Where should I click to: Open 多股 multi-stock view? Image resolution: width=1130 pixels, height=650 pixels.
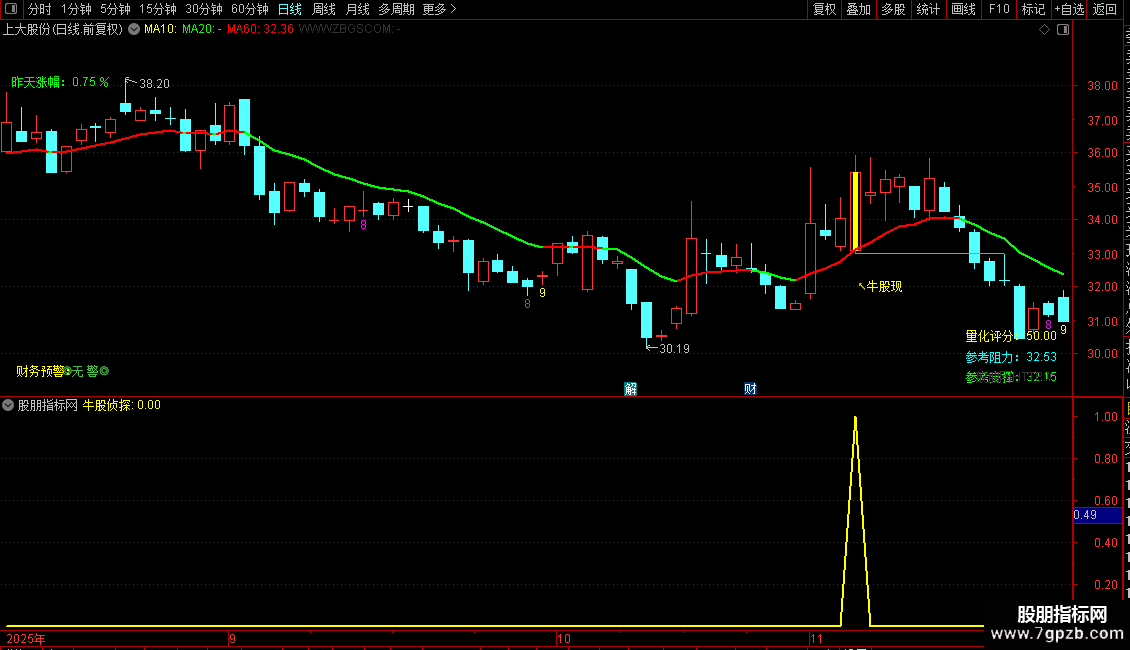893,9
